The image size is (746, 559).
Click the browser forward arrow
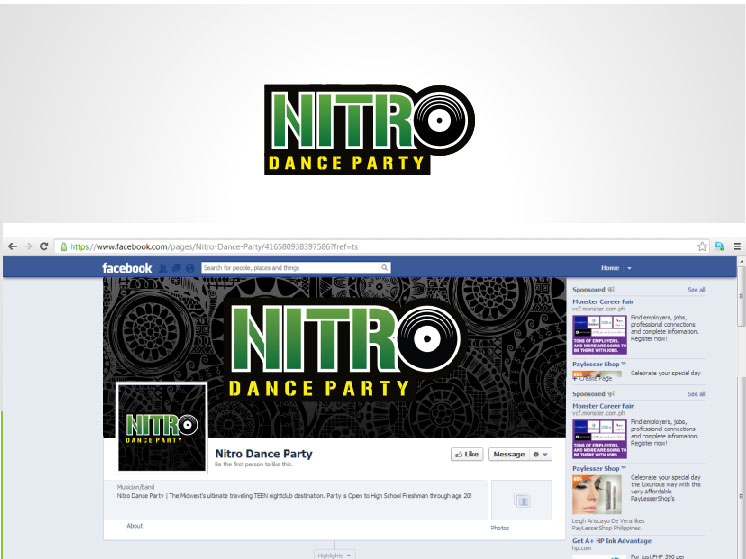(29, 246)
